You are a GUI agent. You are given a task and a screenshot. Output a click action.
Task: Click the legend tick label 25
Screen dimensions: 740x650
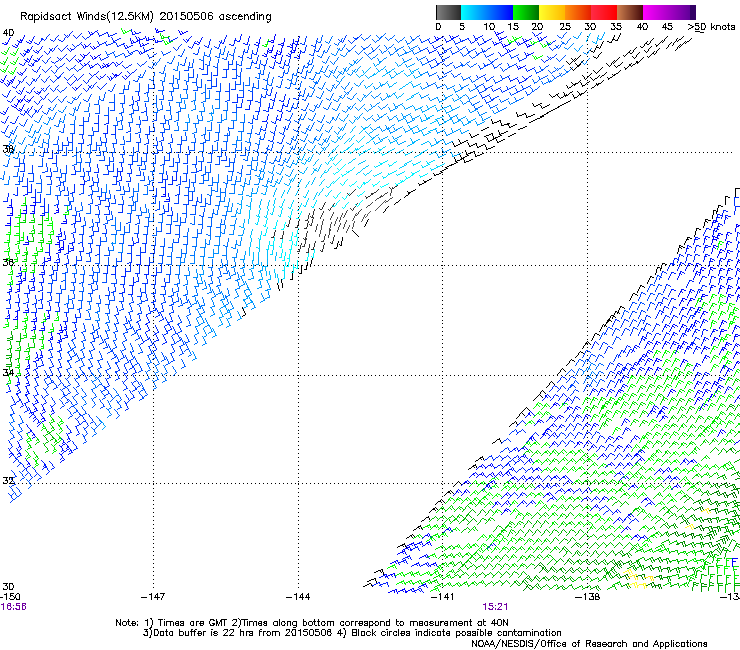click(565, 27)
